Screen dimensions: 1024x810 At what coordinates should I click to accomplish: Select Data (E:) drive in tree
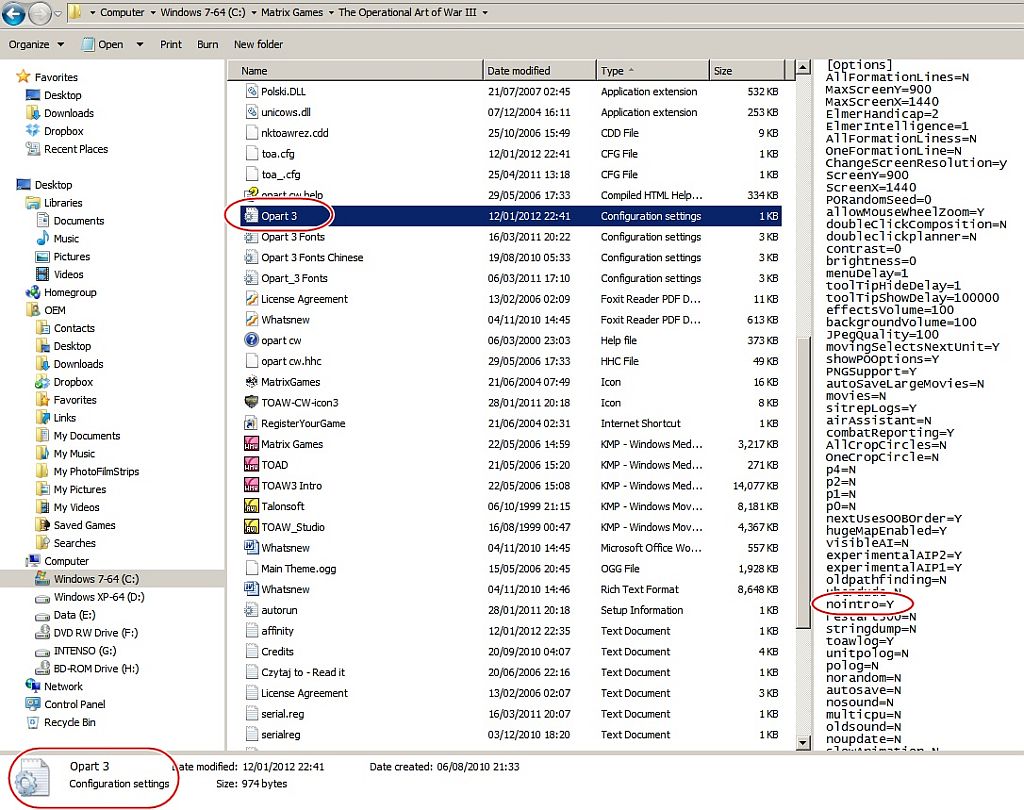[x=74, y=615]
